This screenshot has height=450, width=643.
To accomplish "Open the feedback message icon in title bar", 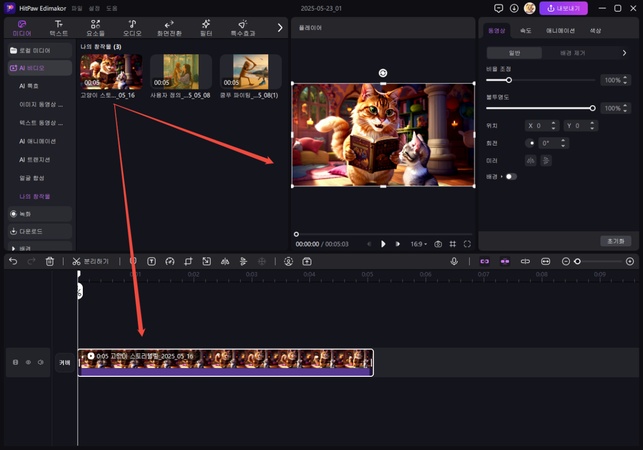I will click(x=499, y=8).
